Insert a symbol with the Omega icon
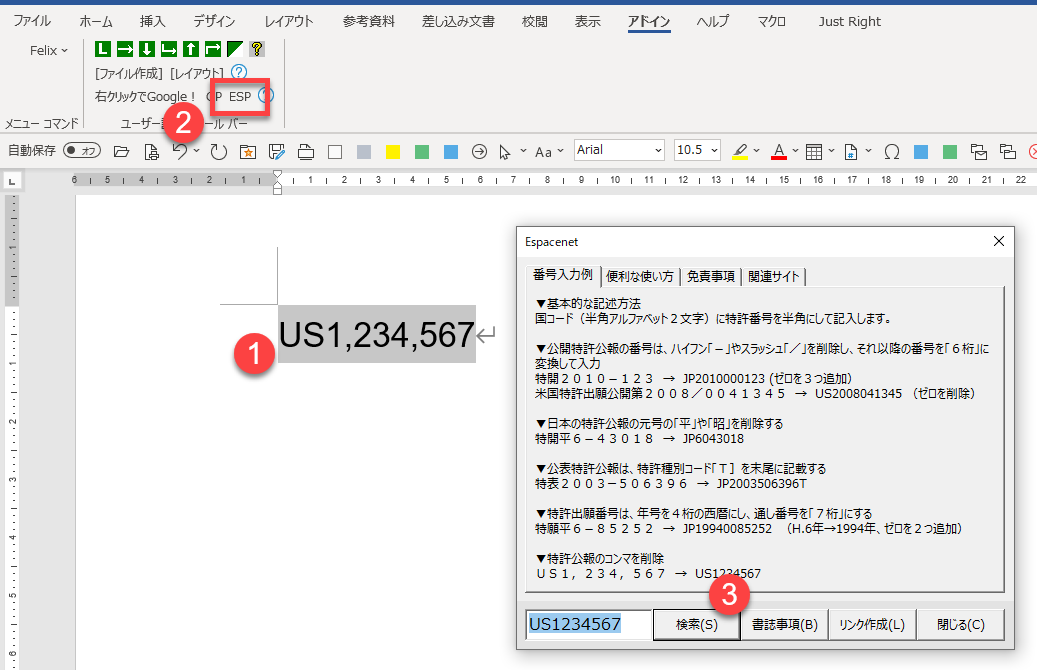This screenshot has width=1037, height=670. click(892, 152)
